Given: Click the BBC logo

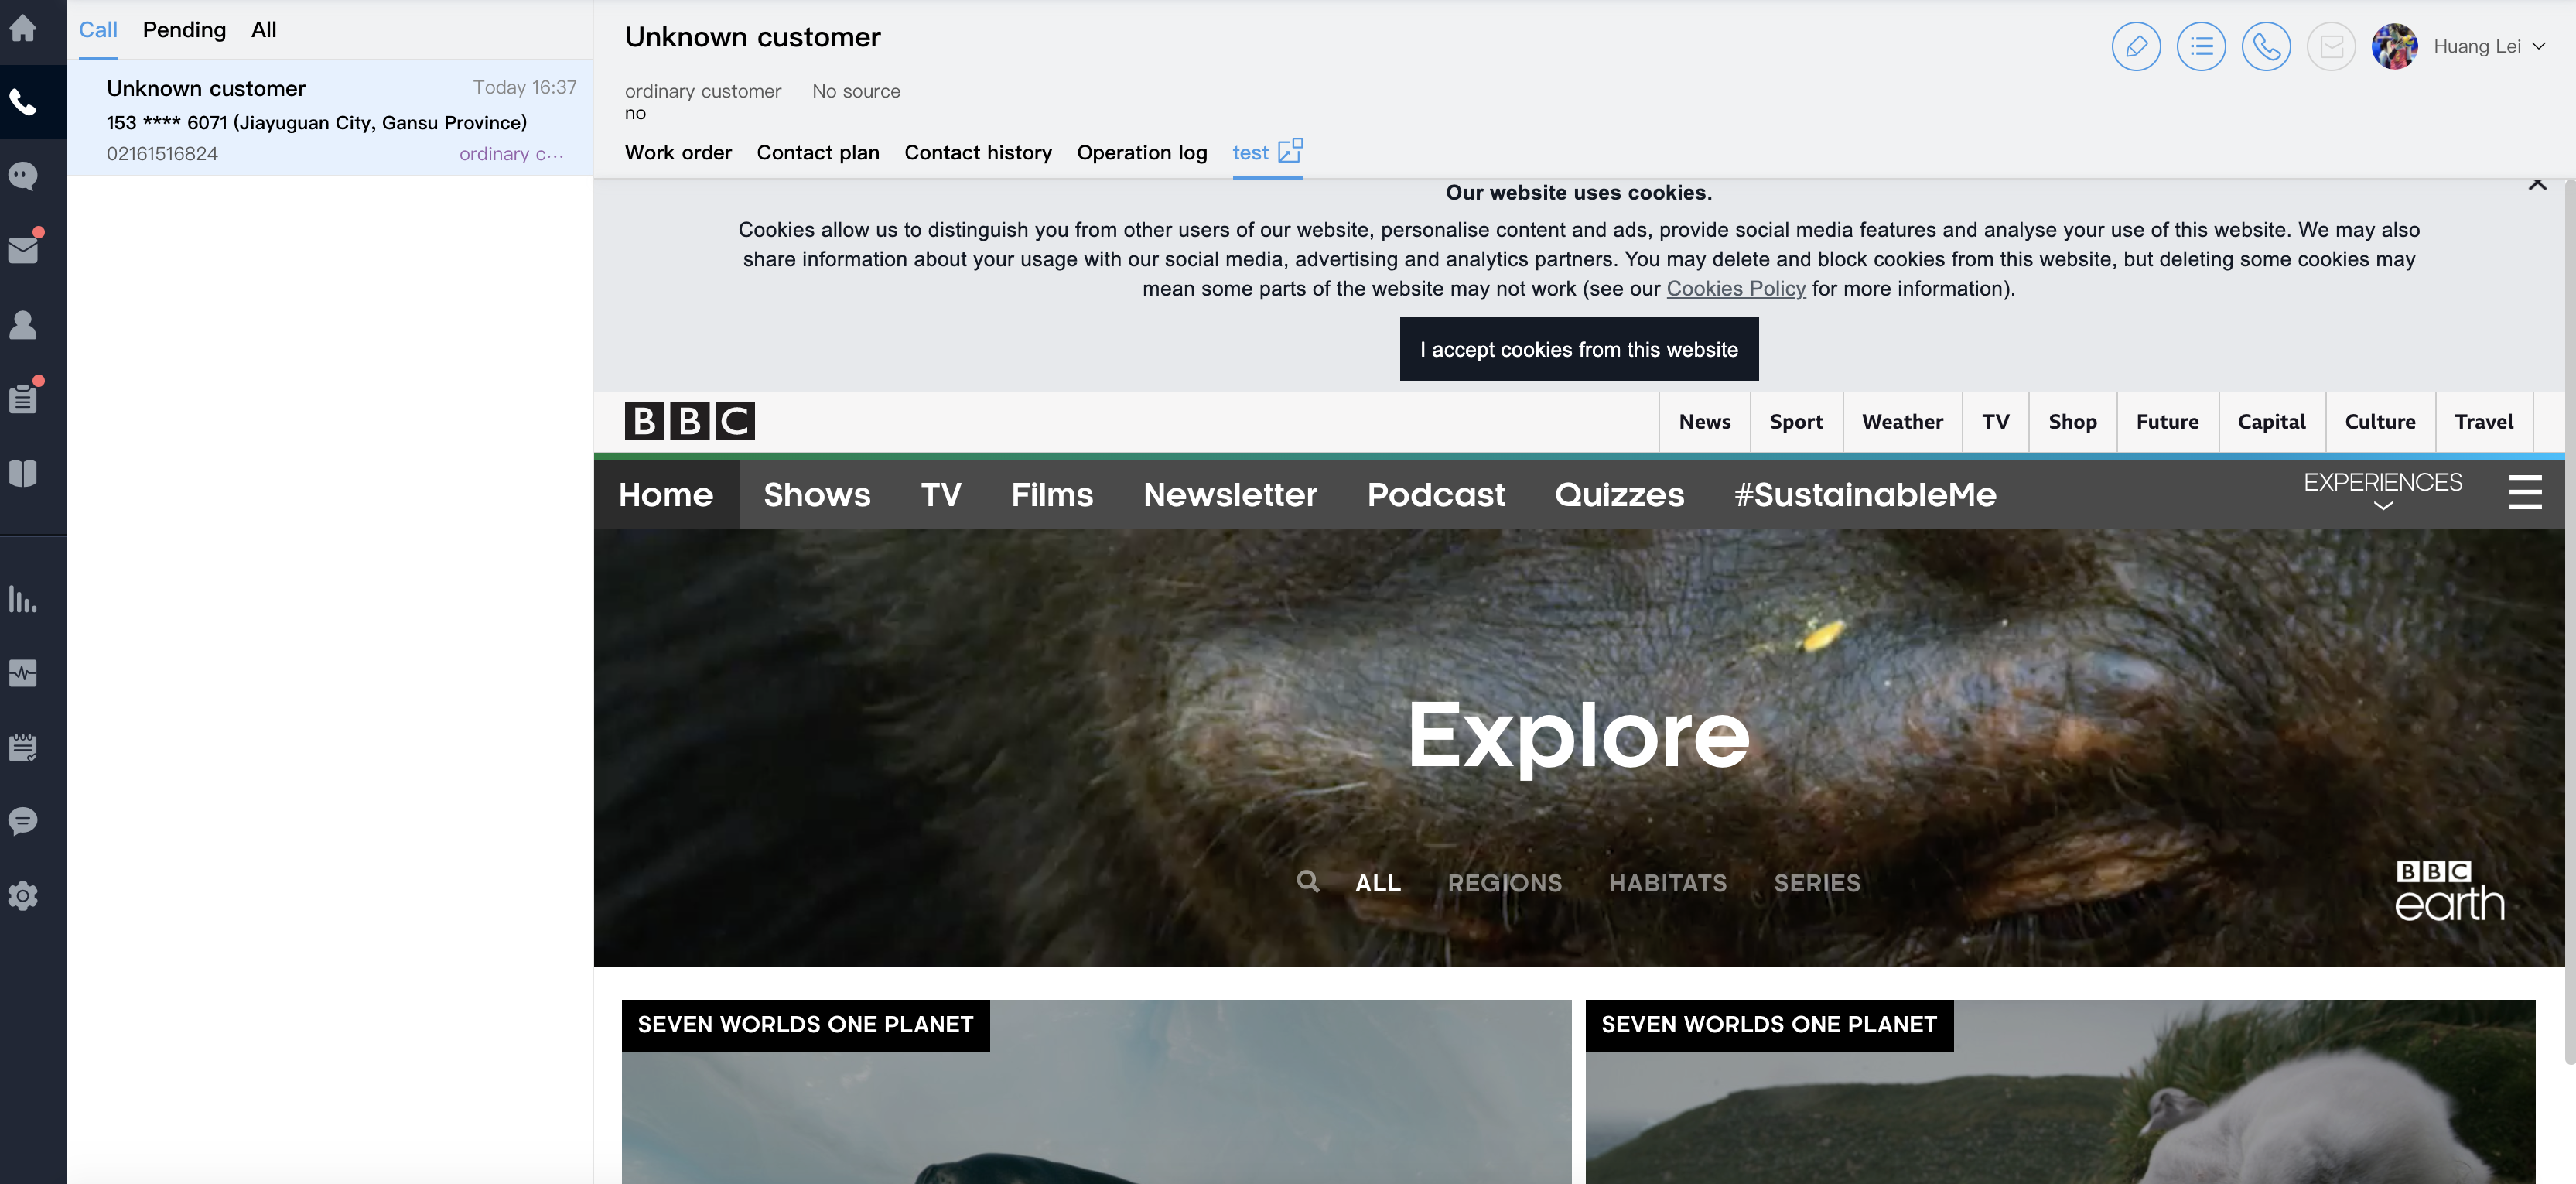Looking at the screenshot, I should click(690, 421).
